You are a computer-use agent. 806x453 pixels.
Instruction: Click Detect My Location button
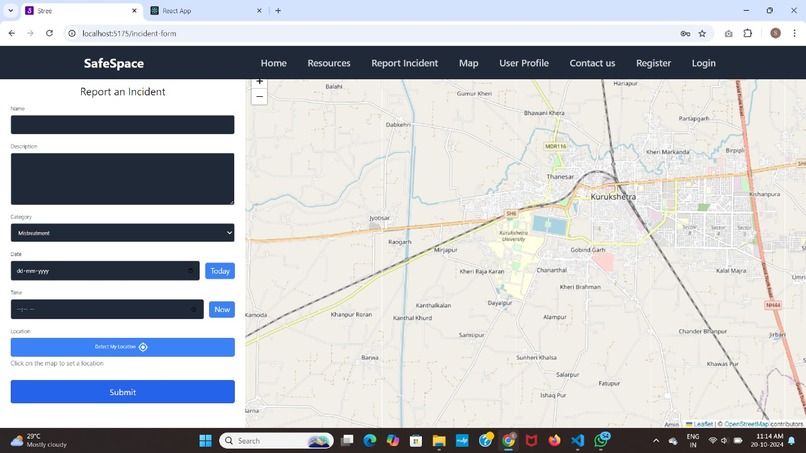[x=122, y=347]
